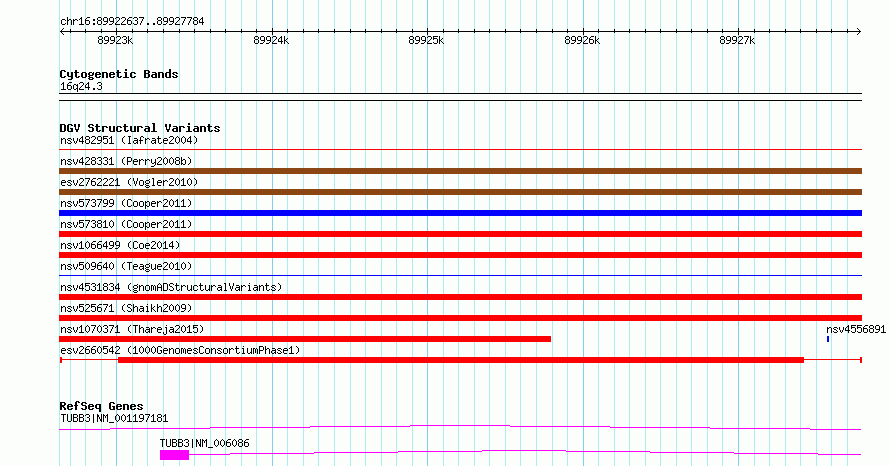Image resolution: width=890 pixels, height=466 pixels.
Task: Select the Cytogenetic Bands track title
Action: coord(119,74)
